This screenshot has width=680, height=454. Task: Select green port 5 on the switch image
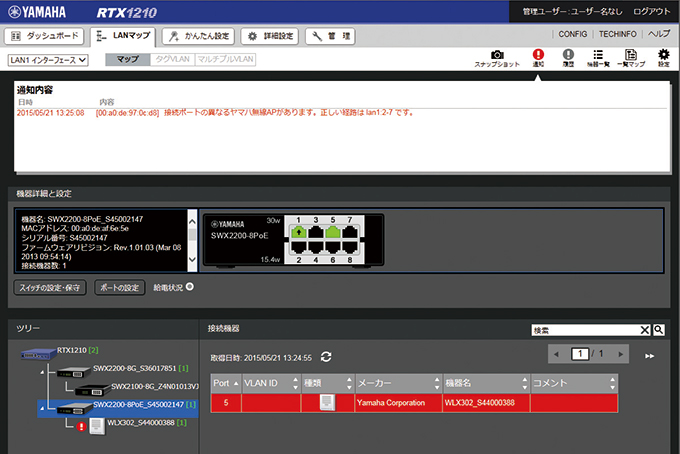[333, 232]
